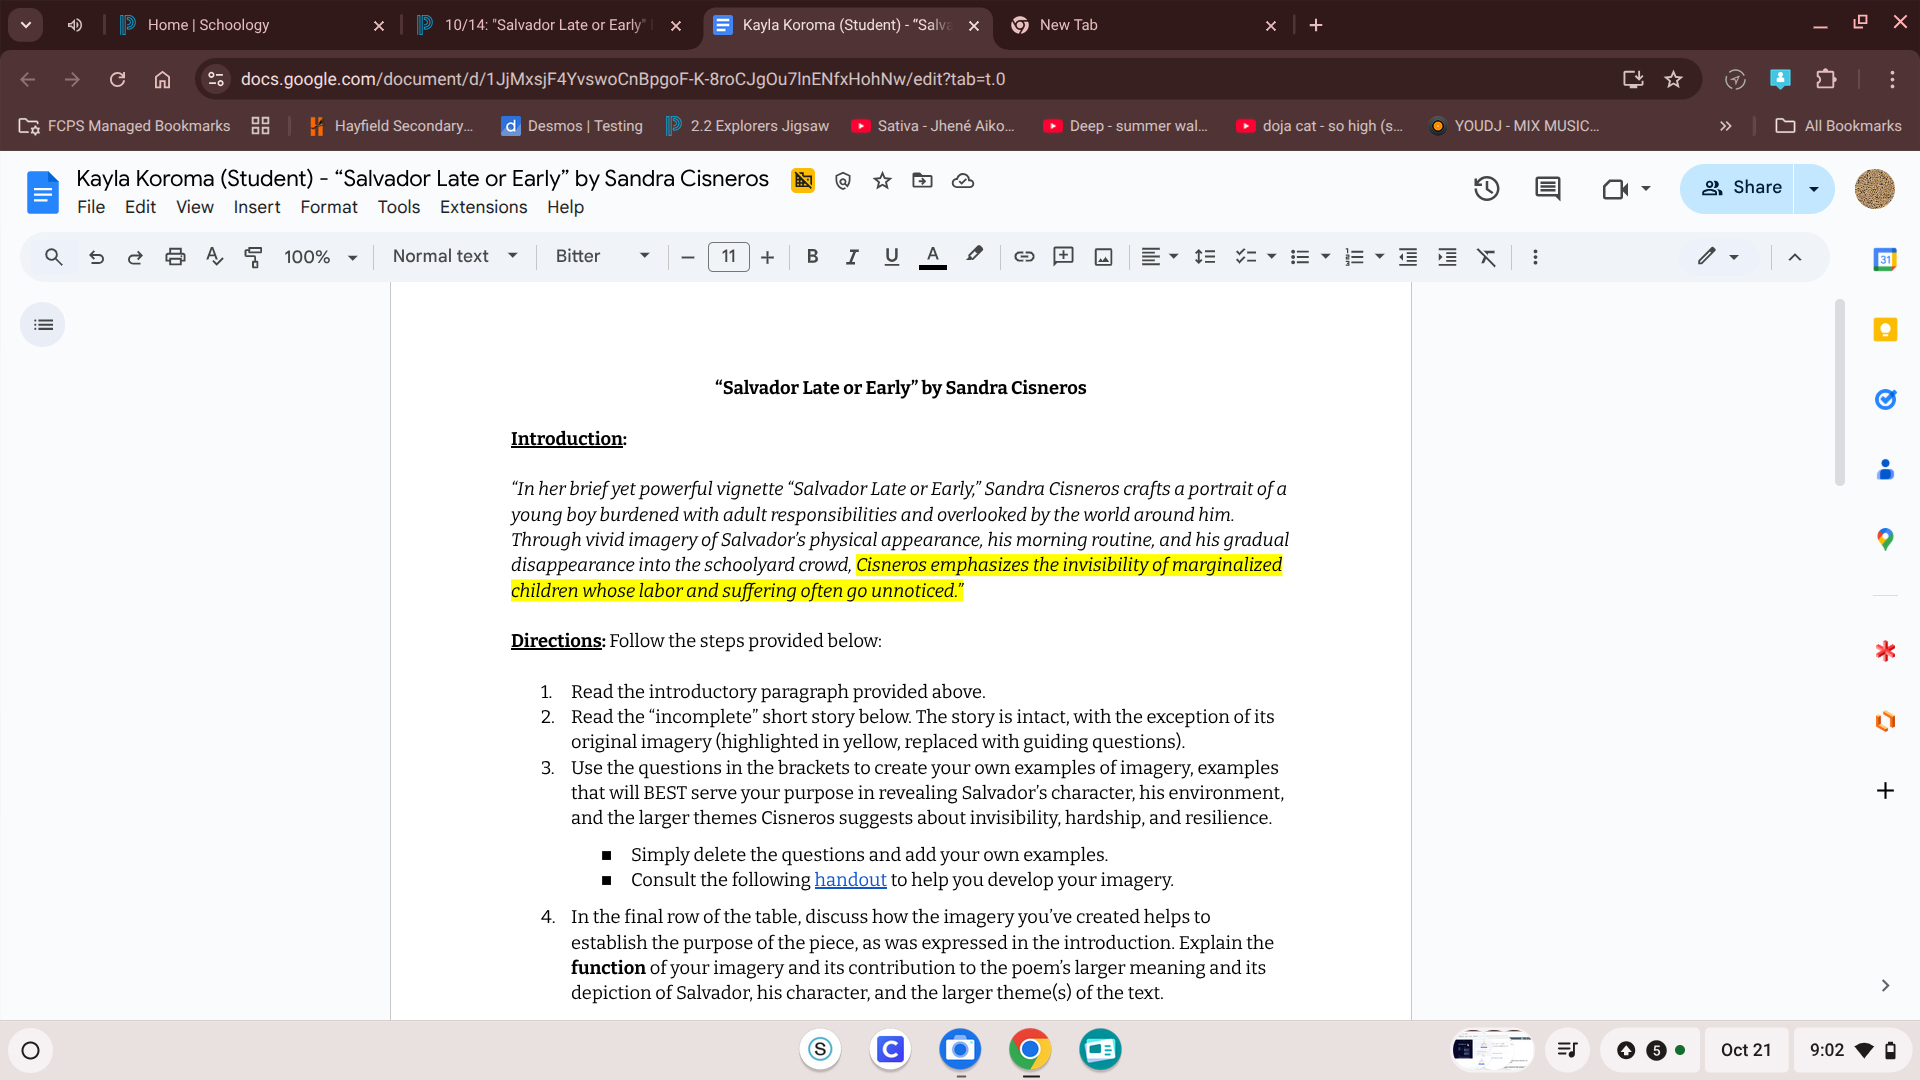Screen dimensions: 1920x1080
Task: Click the Print icon in toolbar
Action: point(175,257)
